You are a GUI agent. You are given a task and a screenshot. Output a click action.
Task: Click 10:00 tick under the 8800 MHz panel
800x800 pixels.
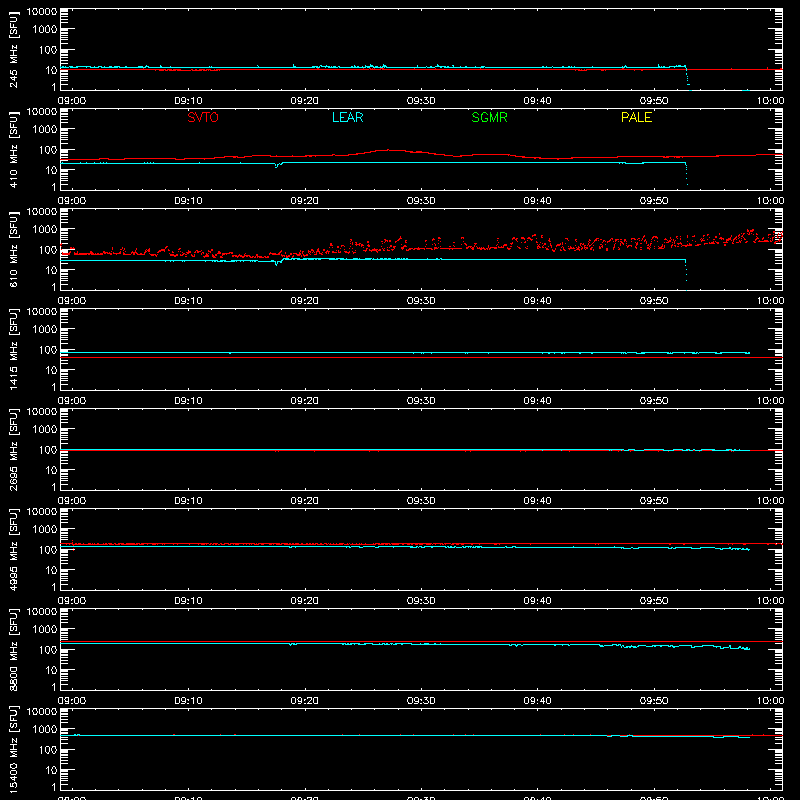[x=770, y=701]
